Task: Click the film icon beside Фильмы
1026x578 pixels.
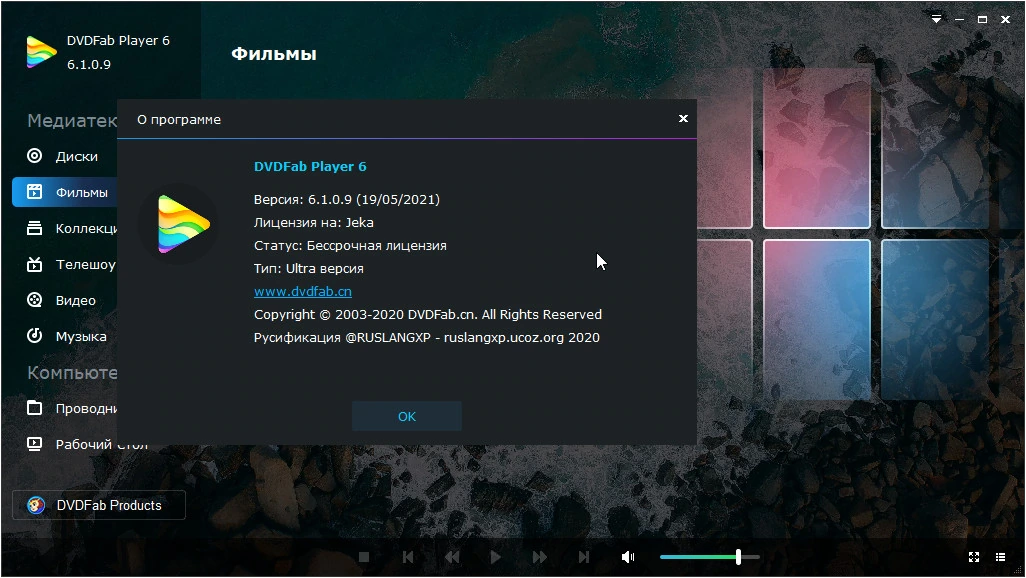Action: coord(34,192)
